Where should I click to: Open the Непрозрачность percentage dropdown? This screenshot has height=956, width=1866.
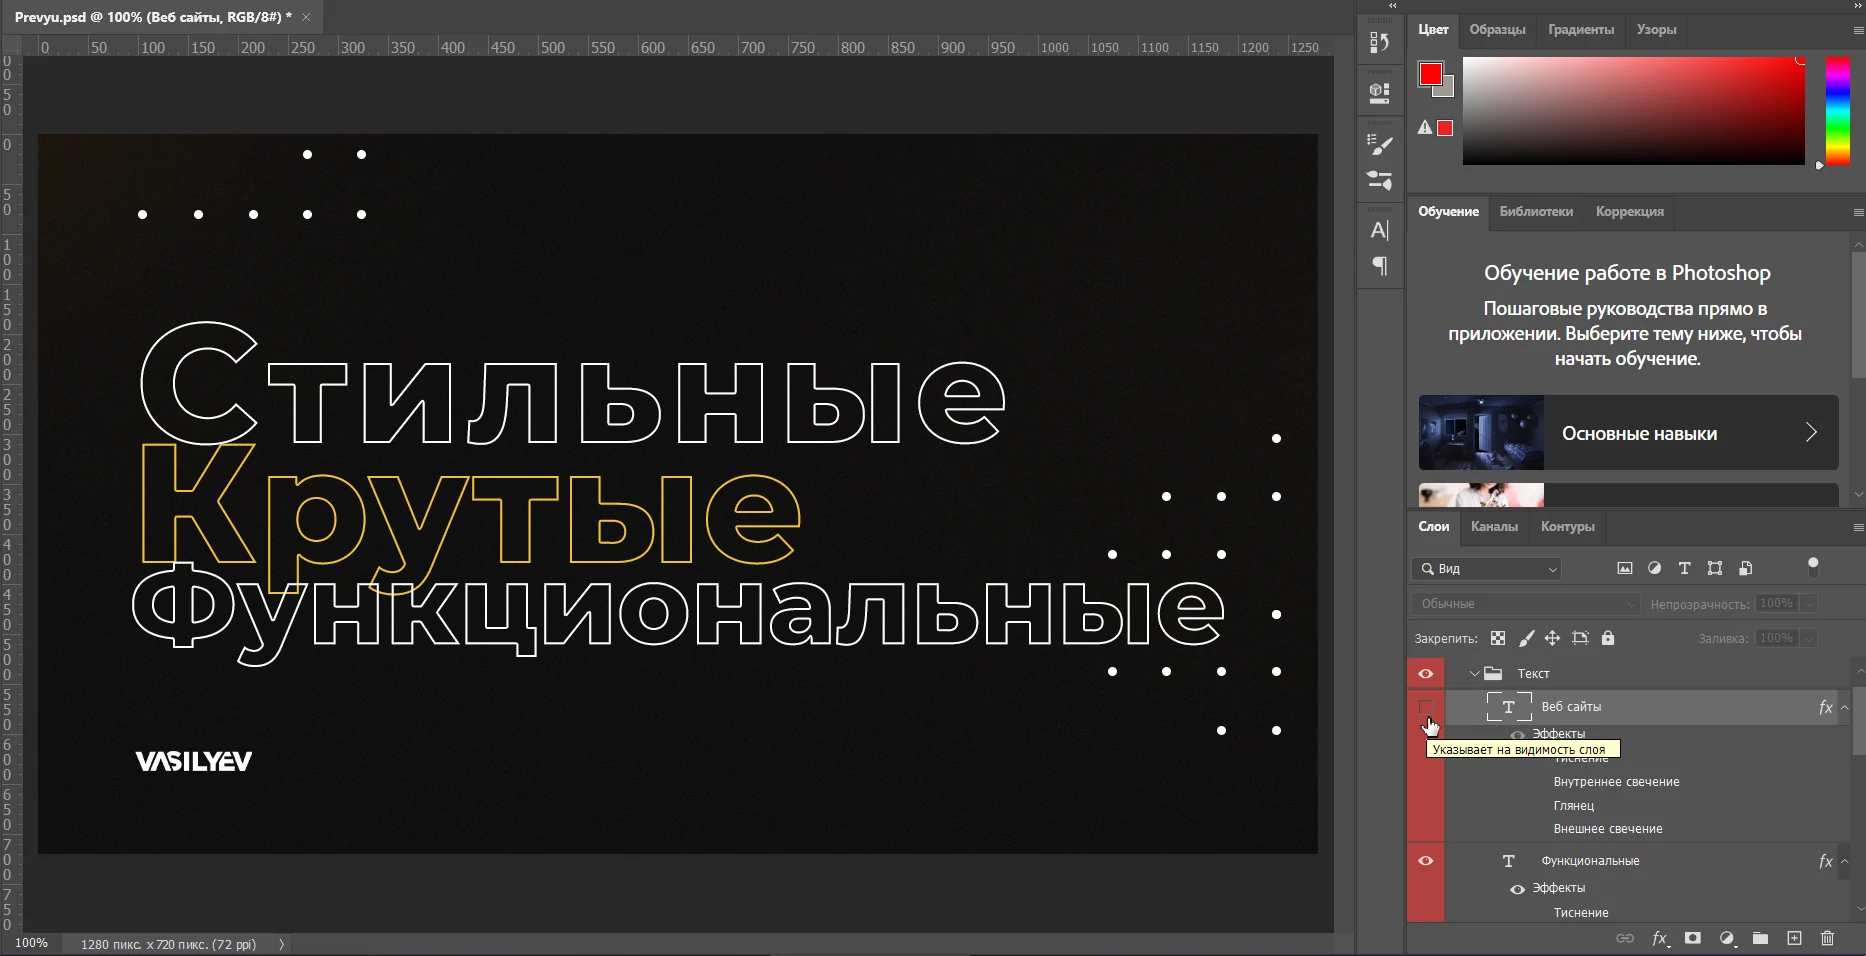click(1810, 603)
